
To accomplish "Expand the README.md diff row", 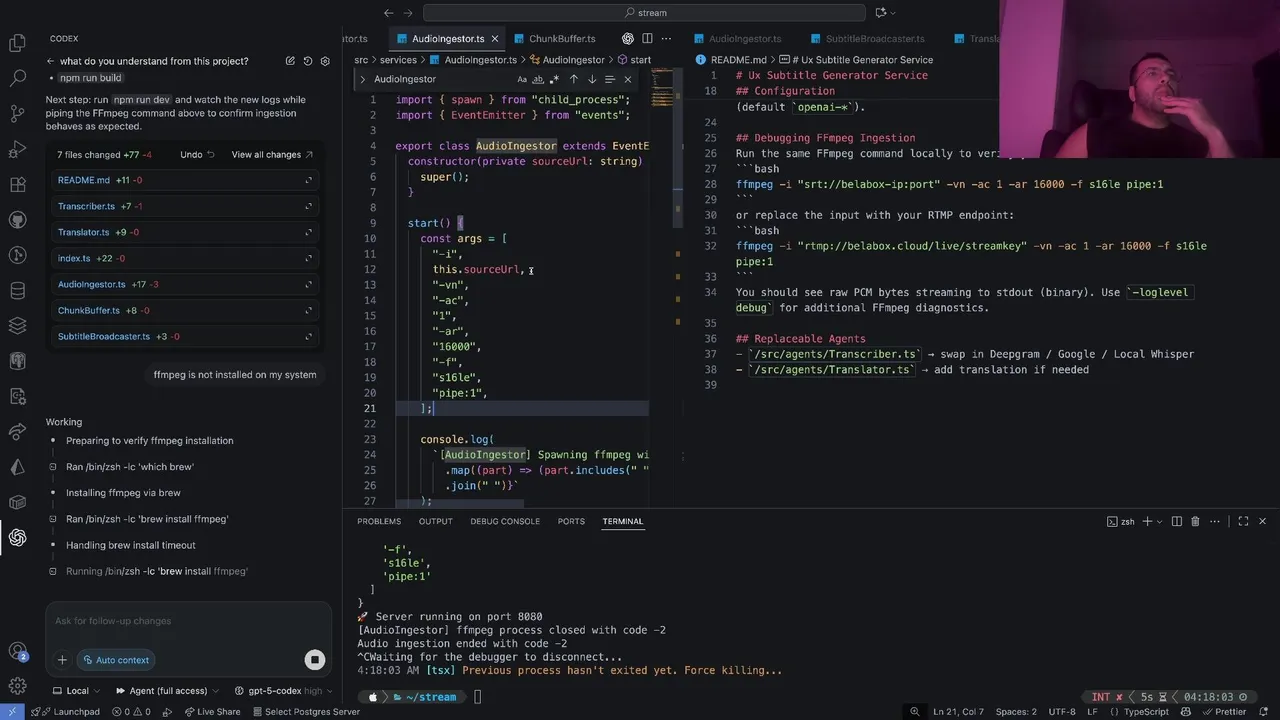I will [x=308, y=180].
